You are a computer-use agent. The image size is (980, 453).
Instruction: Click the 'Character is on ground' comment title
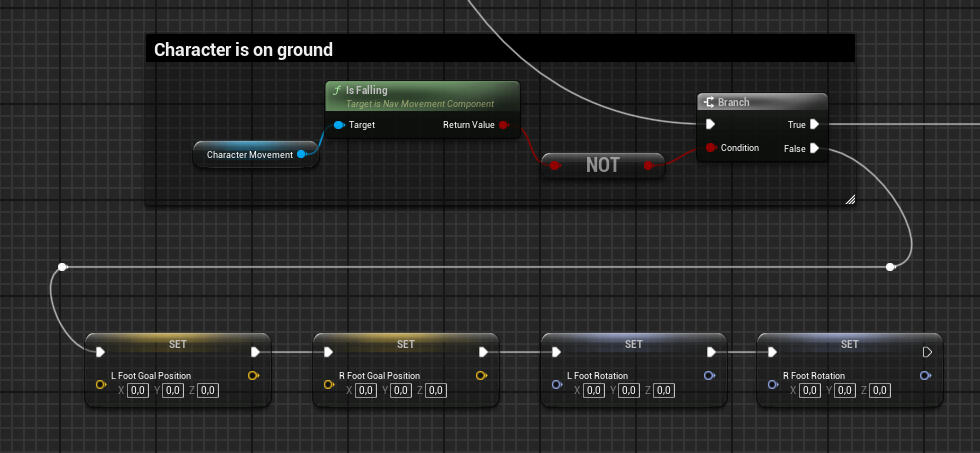coord(243,49)
